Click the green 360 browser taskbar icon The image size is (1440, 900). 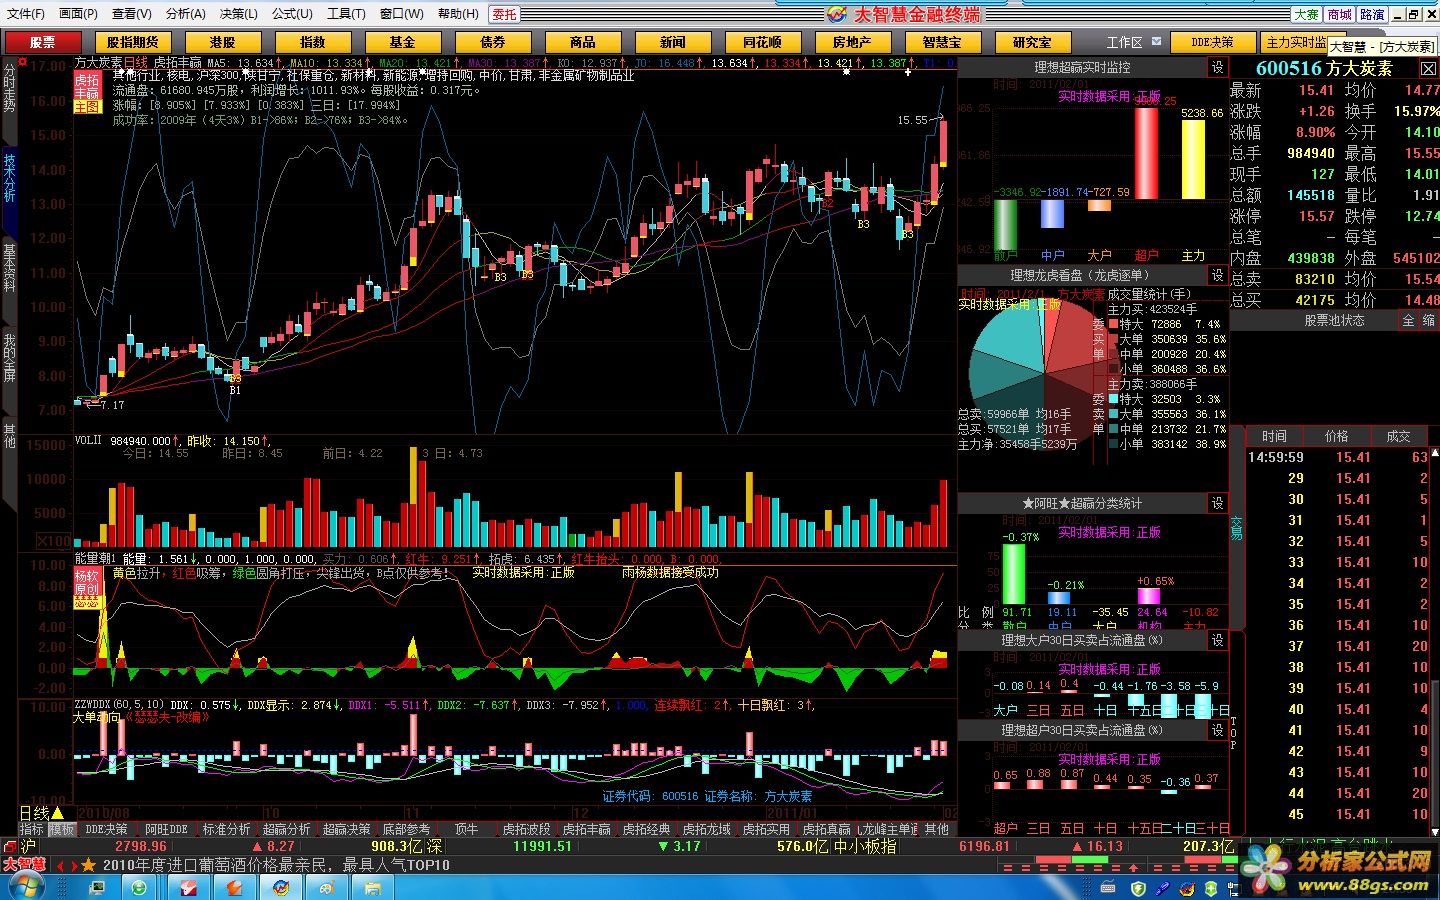click(x=139, y=888)
